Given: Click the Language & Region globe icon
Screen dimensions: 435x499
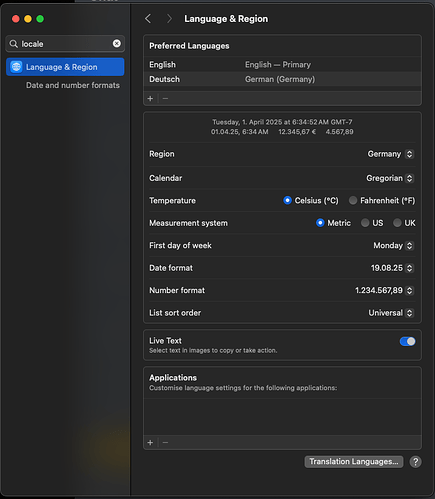Looking at the screenshot, I should click(16, 67).
